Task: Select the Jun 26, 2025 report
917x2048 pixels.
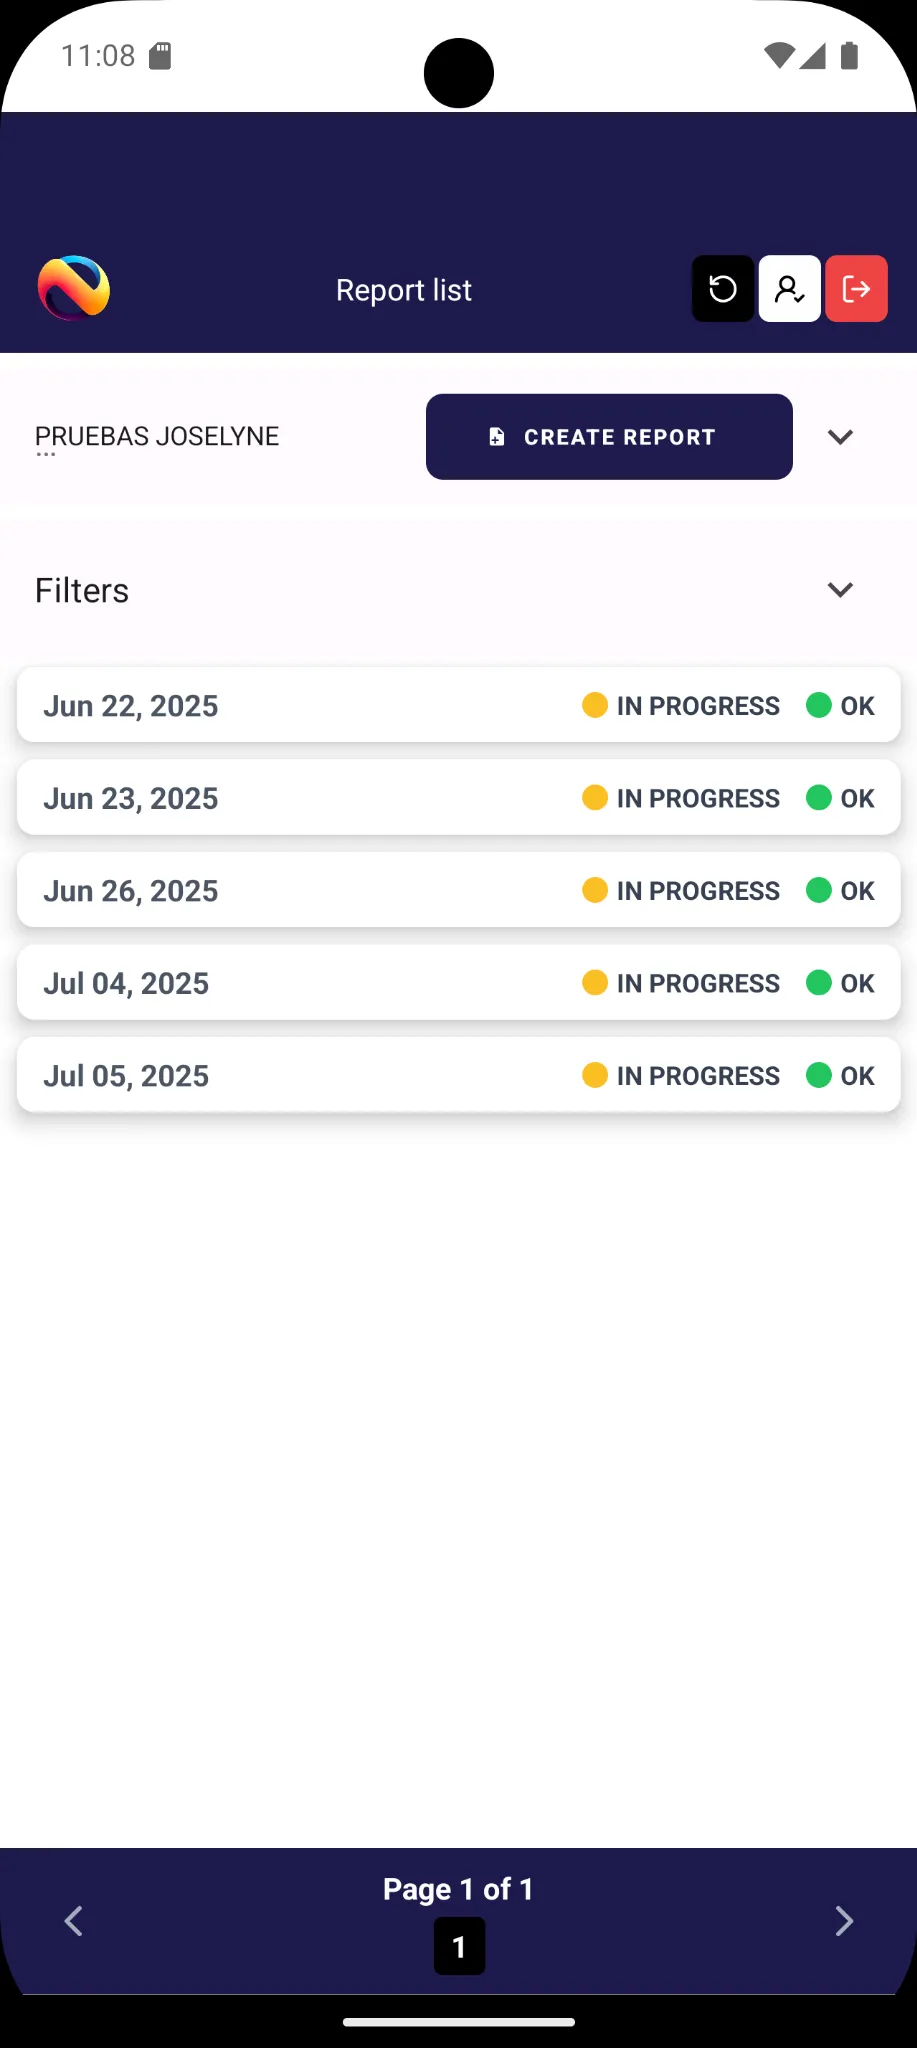Action: point(131,891)
